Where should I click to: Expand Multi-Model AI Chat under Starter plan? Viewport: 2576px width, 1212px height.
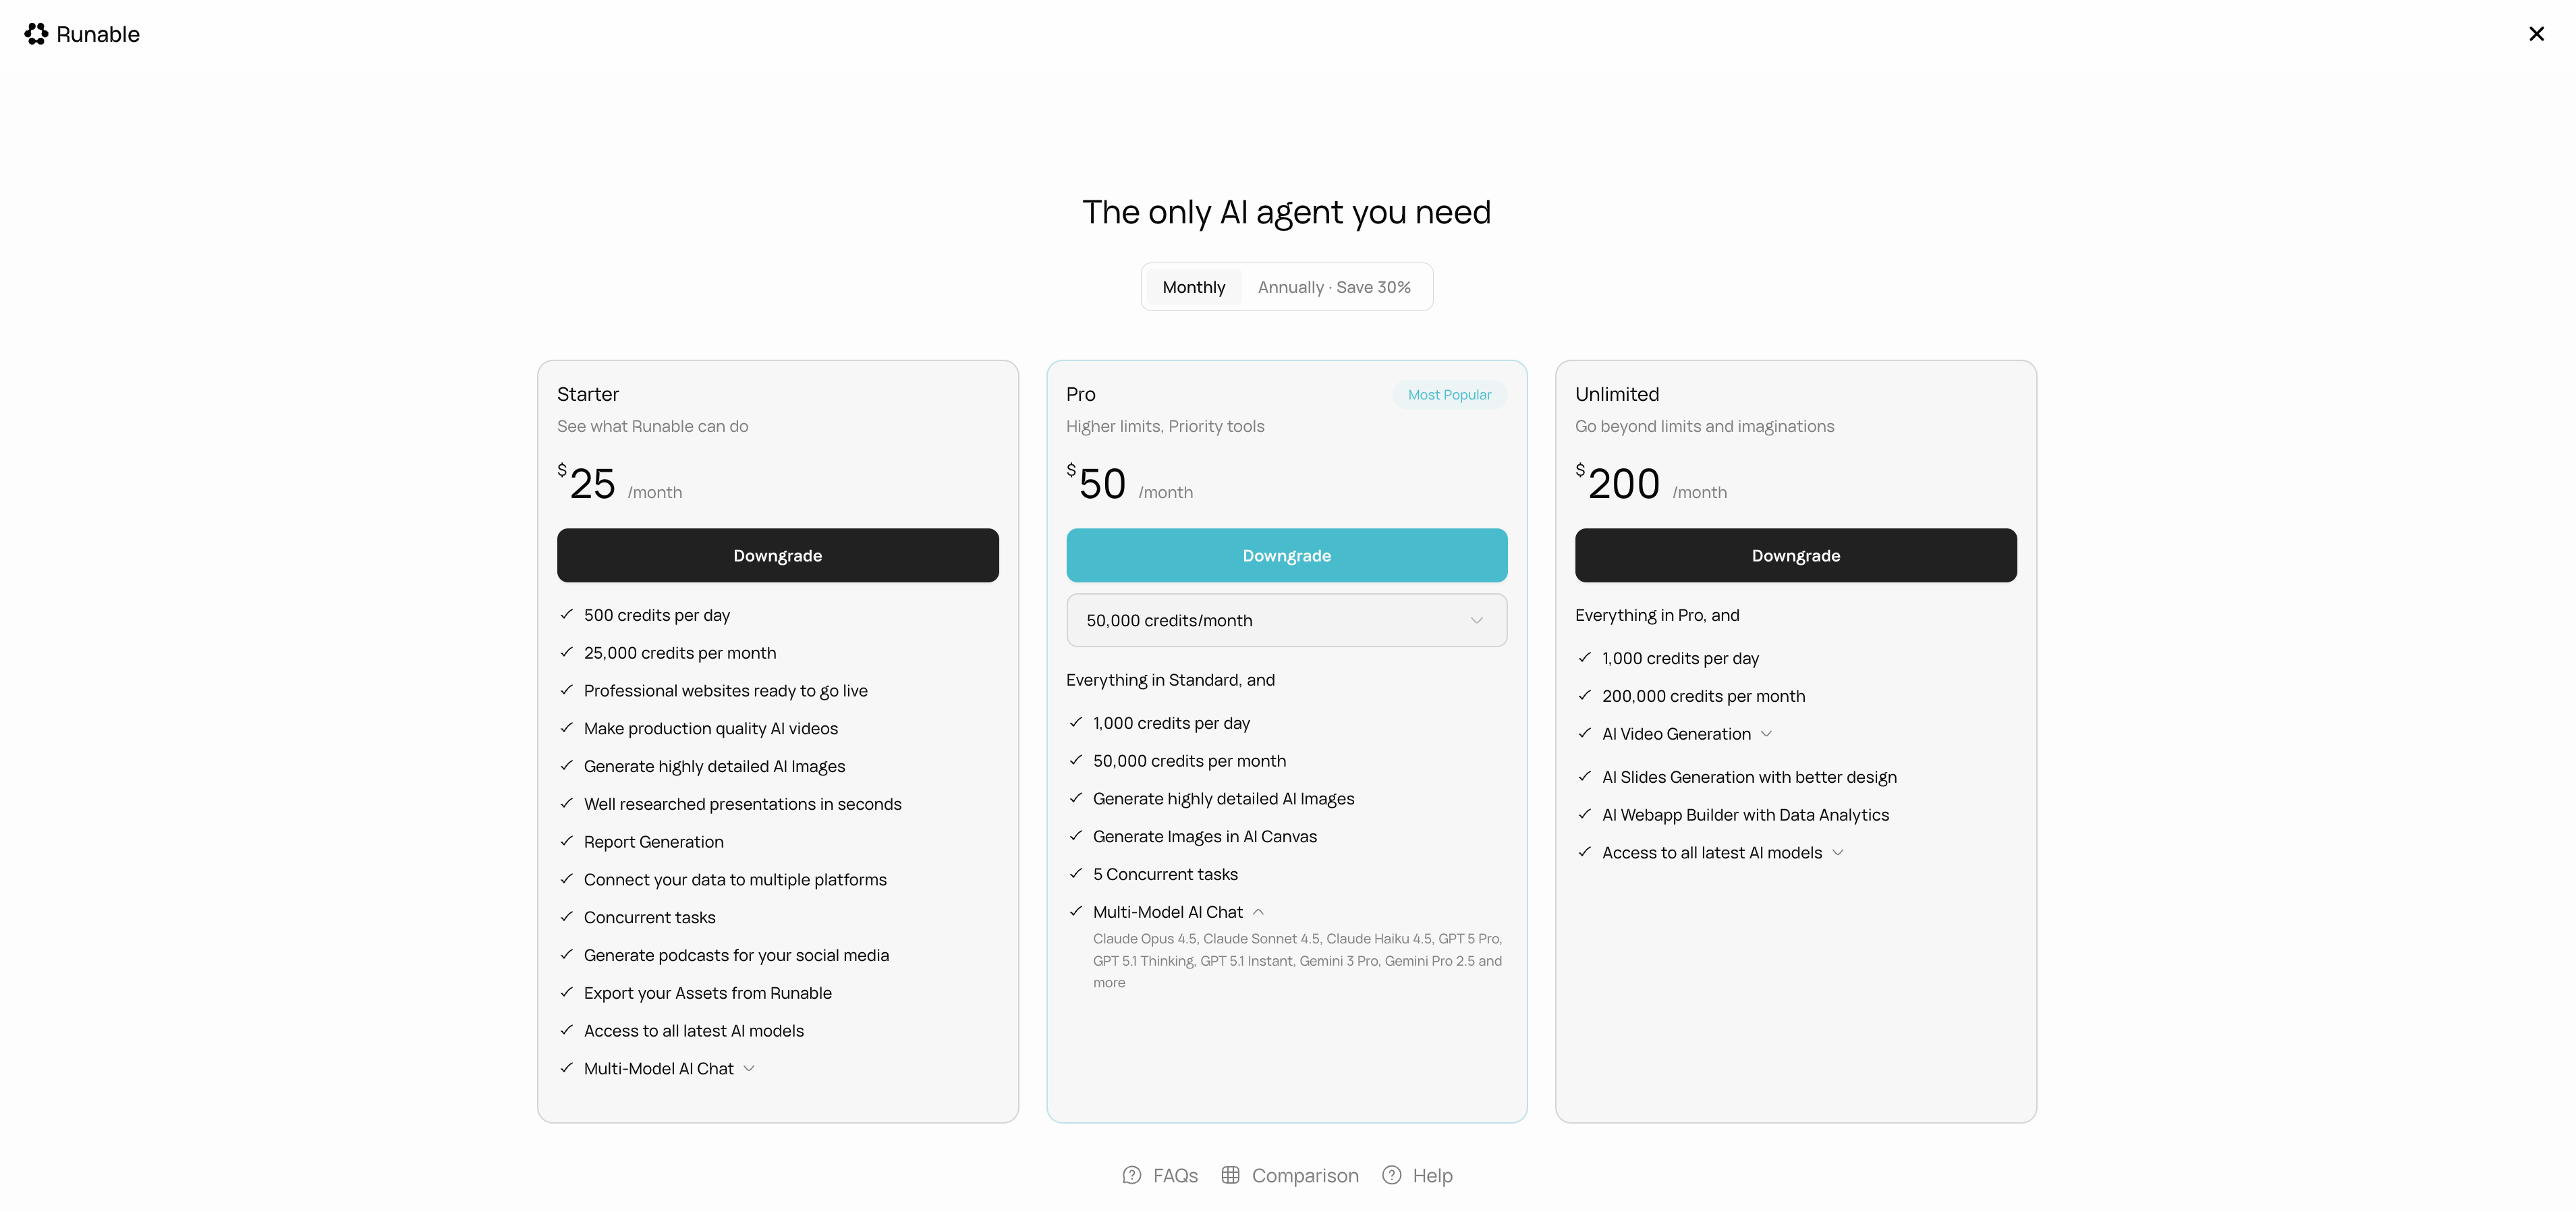(749, 1068)
